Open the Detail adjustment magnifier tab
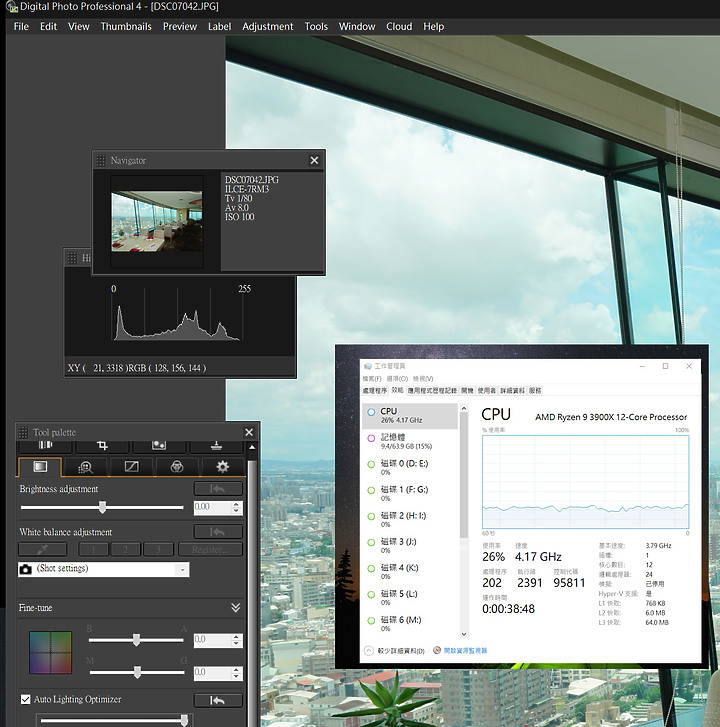 click(x=85, y=467)
